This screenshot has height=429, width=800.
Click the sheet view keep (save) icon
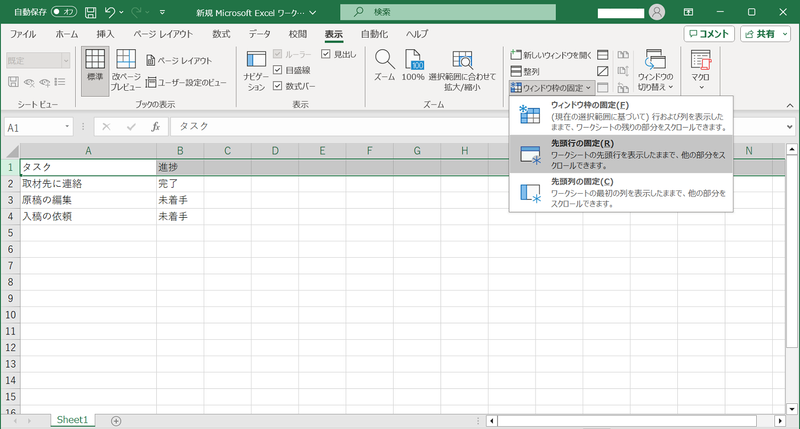13,82
